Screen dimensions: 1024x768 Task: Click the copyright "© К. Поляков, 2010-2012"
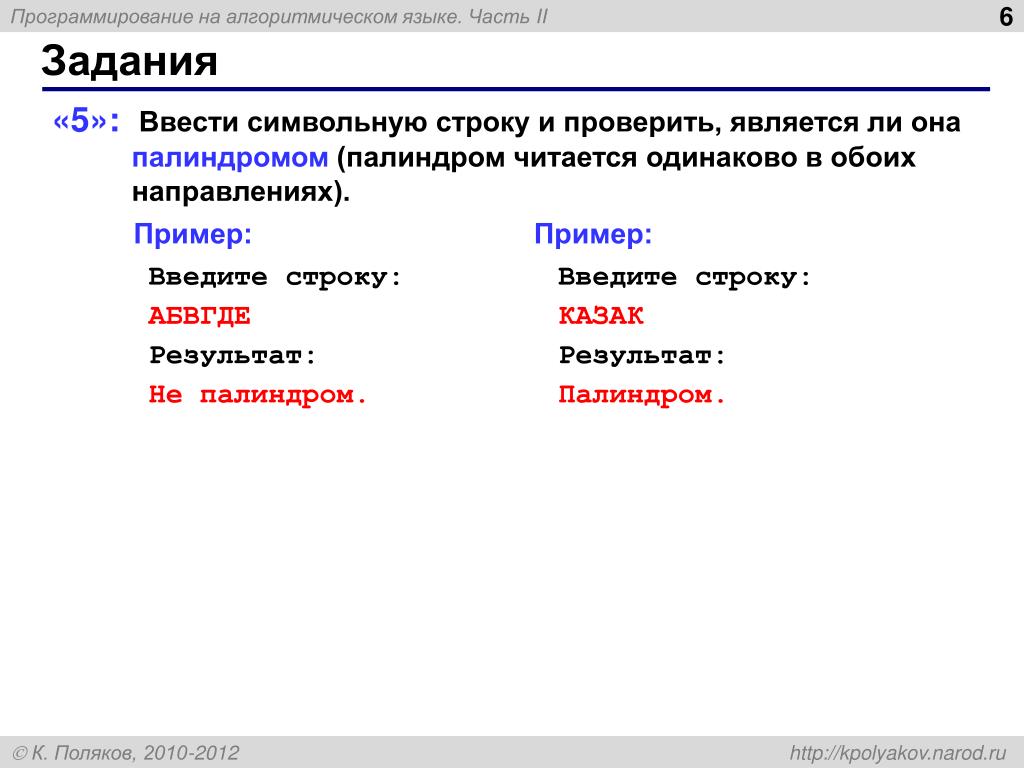coord(126,753)
